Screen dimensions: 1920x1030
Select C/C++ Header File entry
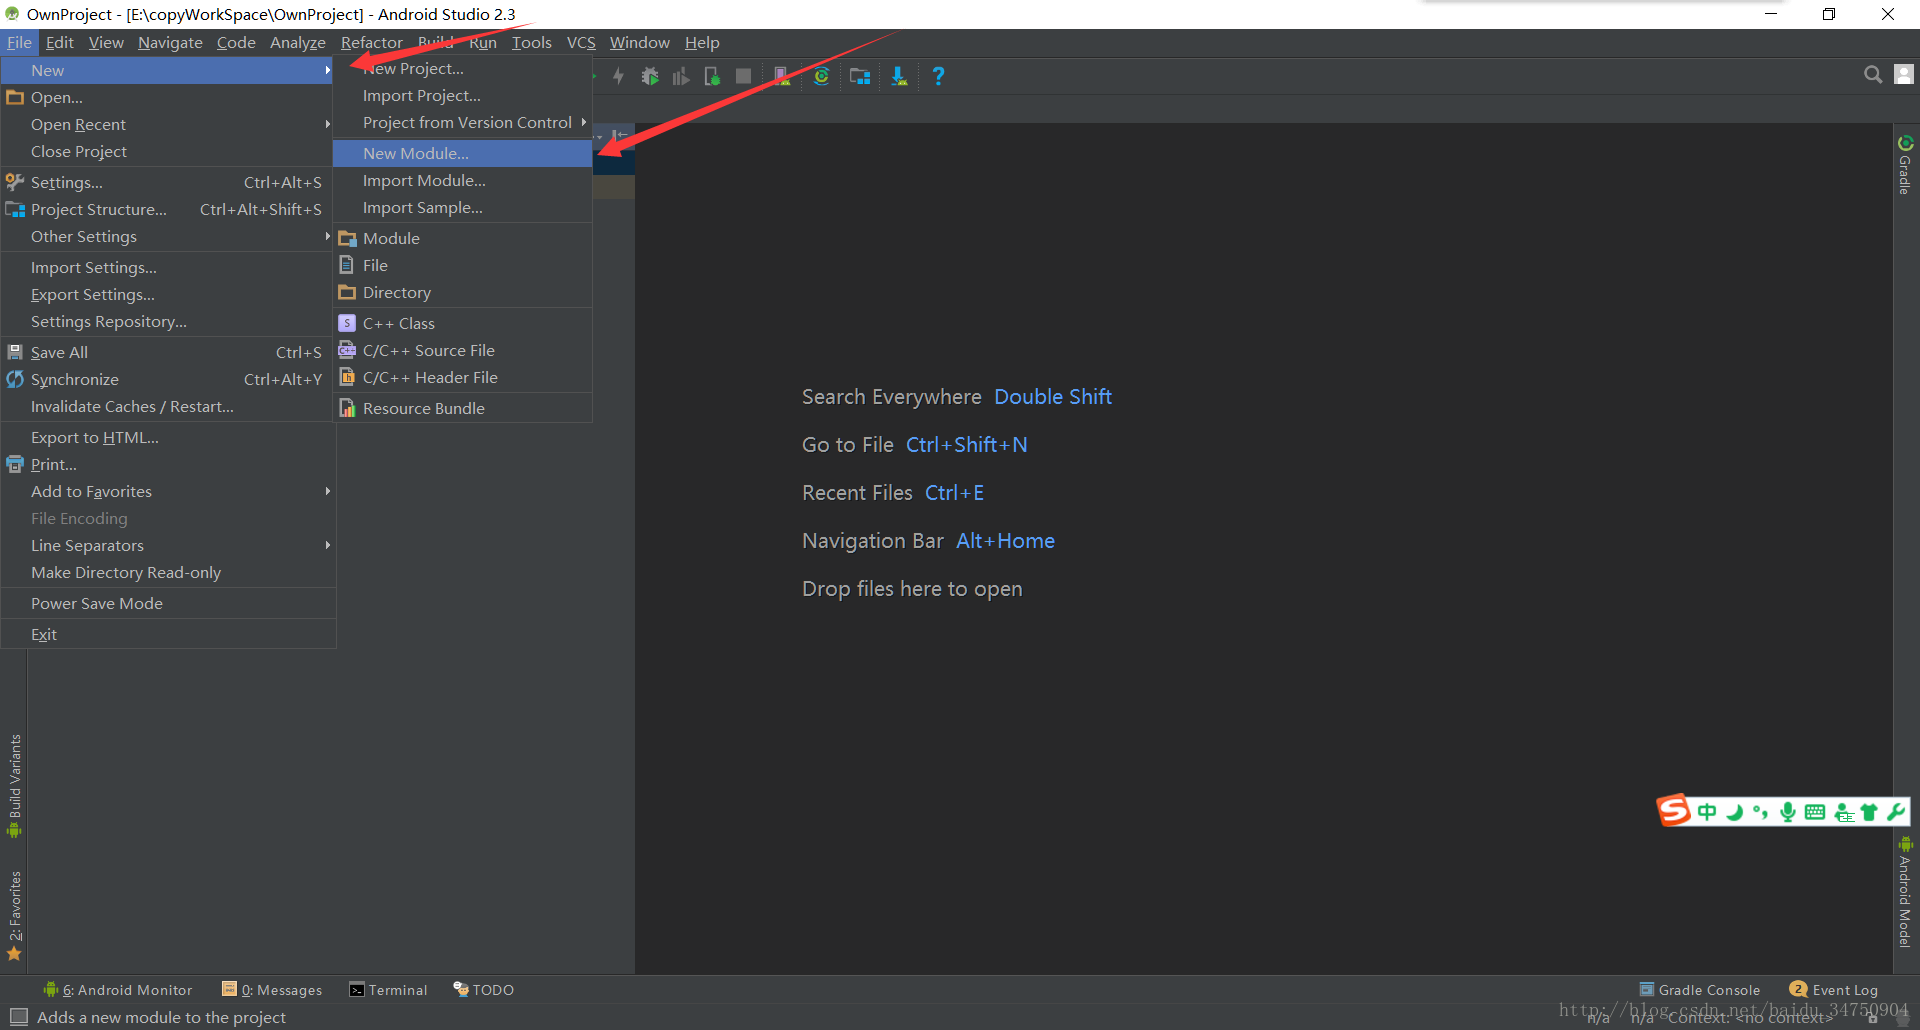462,377
